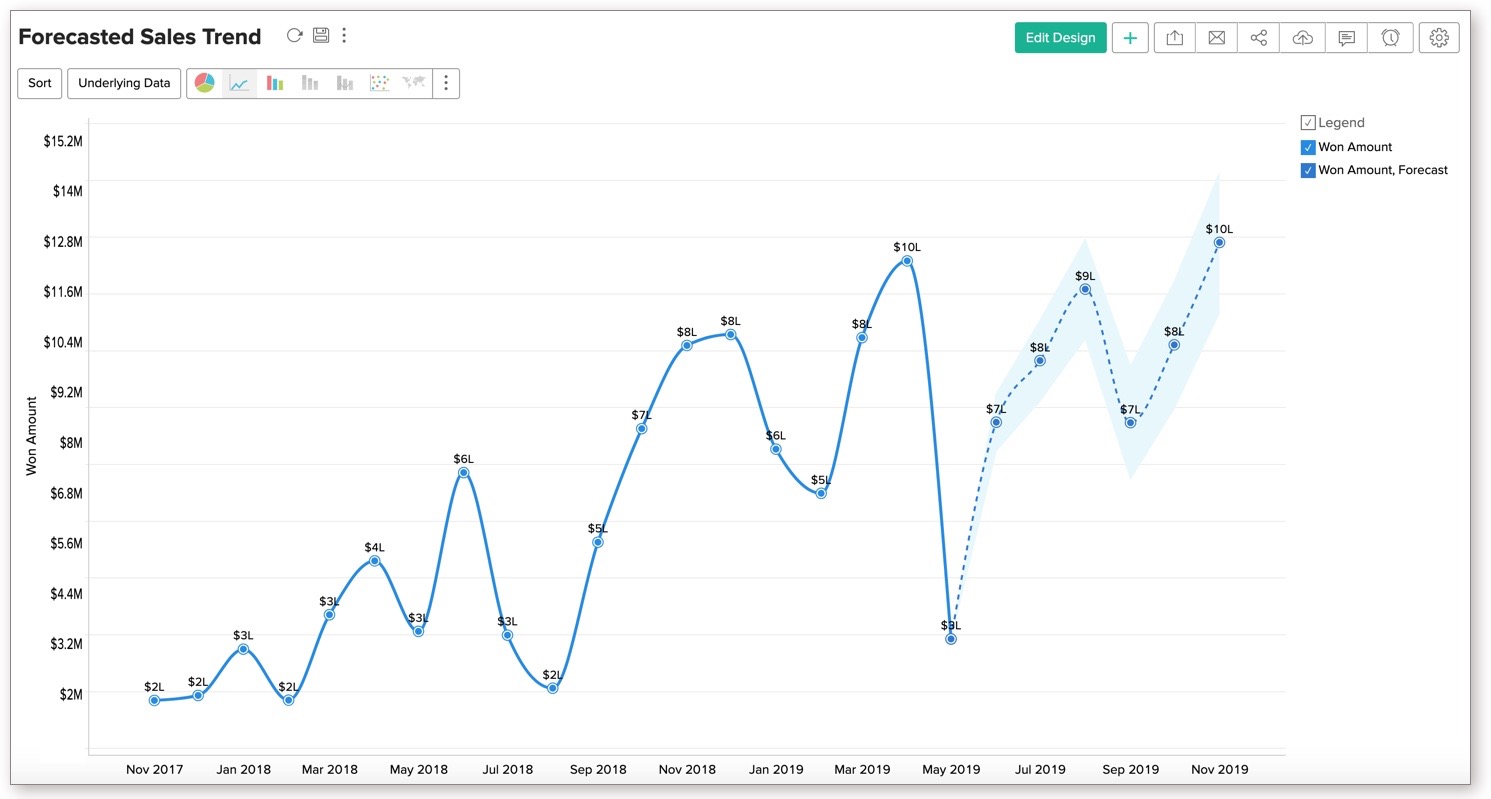Add a new item with the plus icon
This screenshot has width=1491, height=799.
pos(1130,37)
